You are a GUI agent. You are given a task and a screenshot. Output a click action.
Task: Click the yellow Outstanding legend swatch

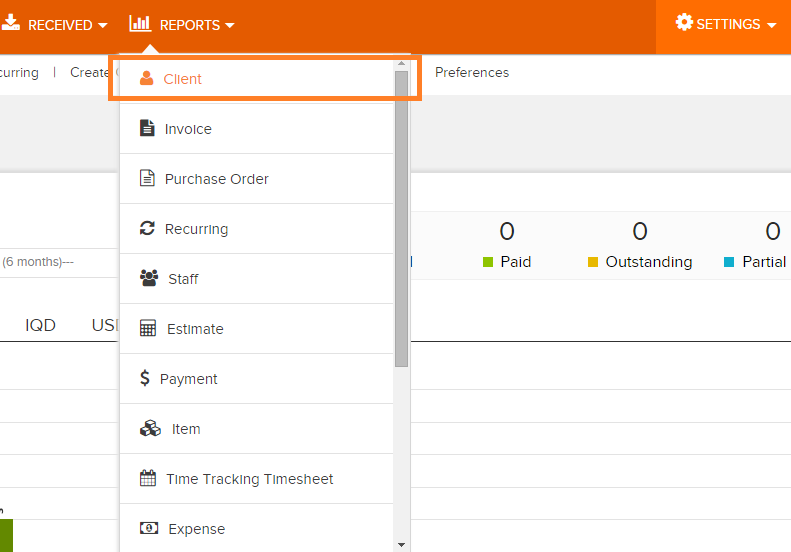pos(593,262)
